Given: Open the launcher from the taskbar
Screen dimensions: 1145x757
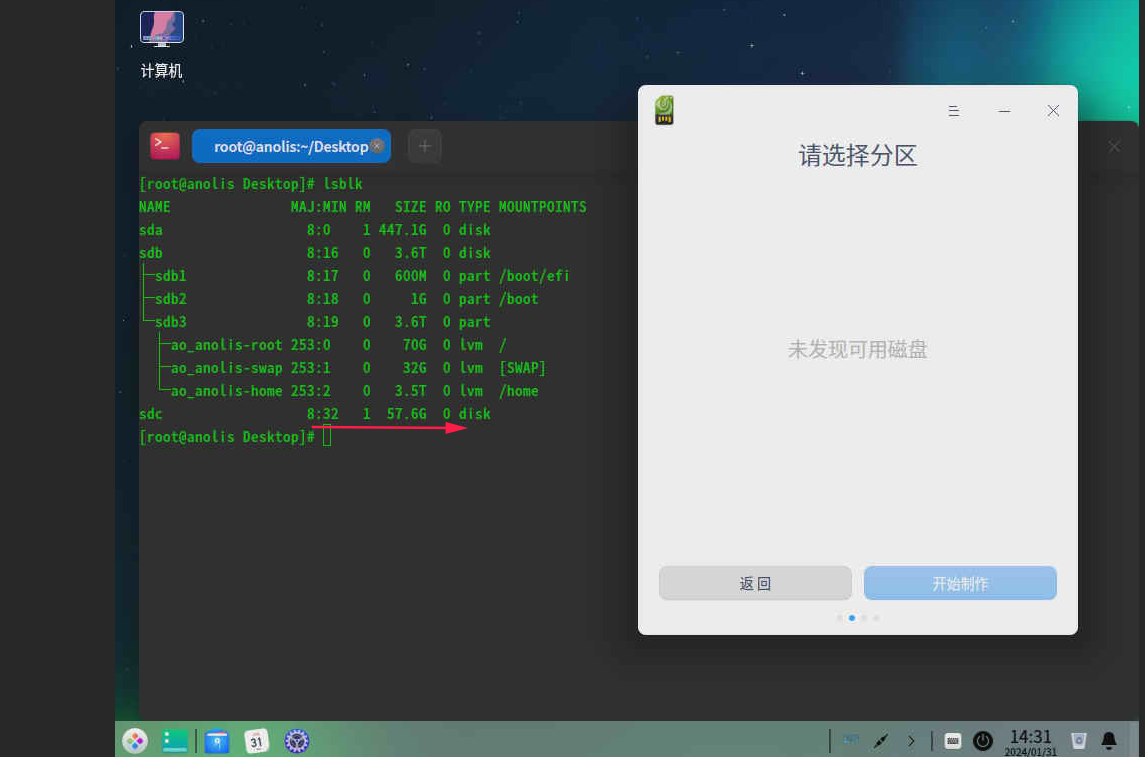Looking at the screenshot, I should (135, 741).
